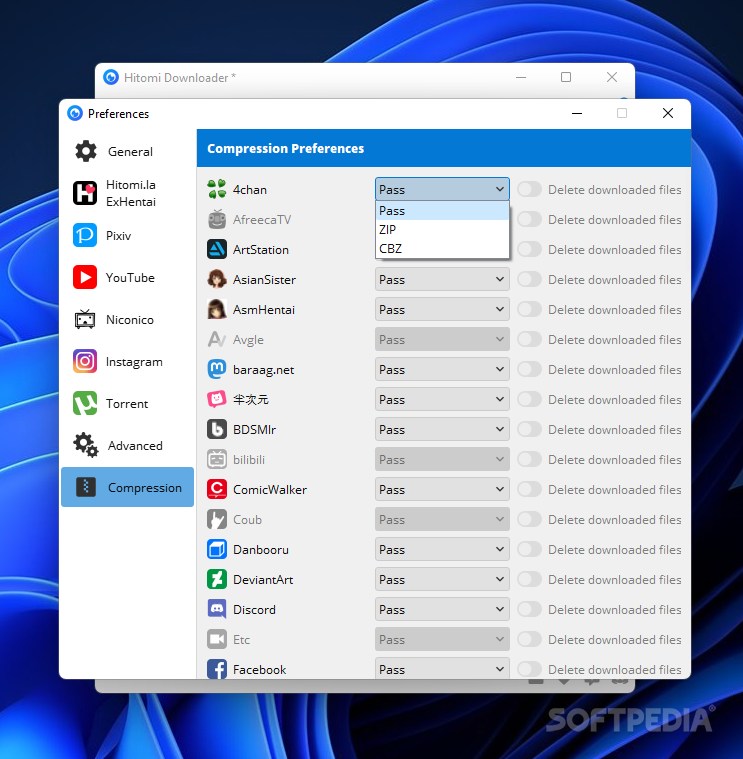Toggle Delete downloaded files for Danbooru
The height and width of the screenshot is (759, 743).
529,549
